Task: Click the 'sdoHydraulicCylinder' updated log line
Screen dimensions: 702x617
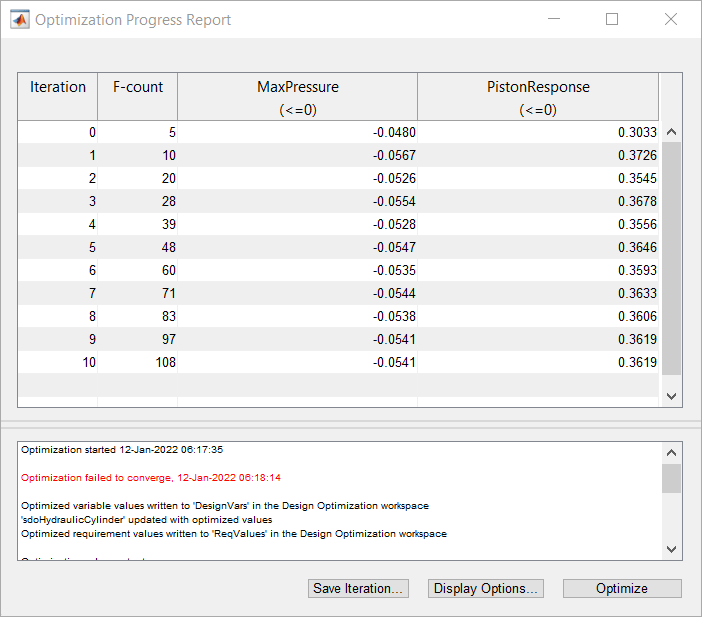Action: coord(146,520)
